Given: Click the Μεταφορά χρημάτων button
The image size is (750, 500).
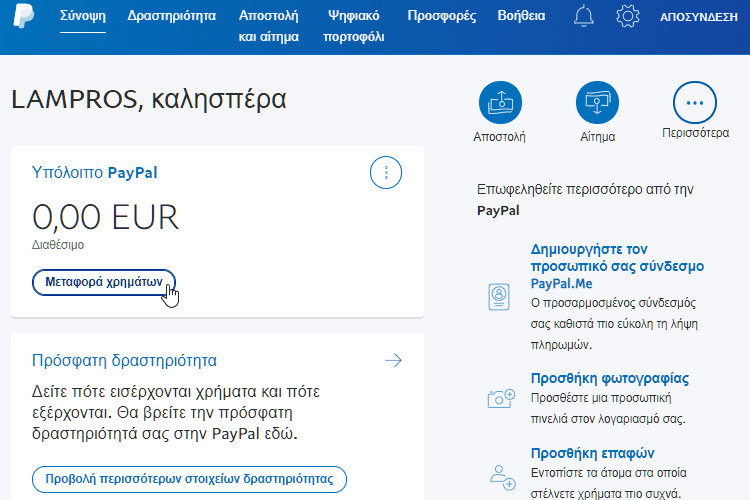Looking at the screenshot, I should coord(104,282).
